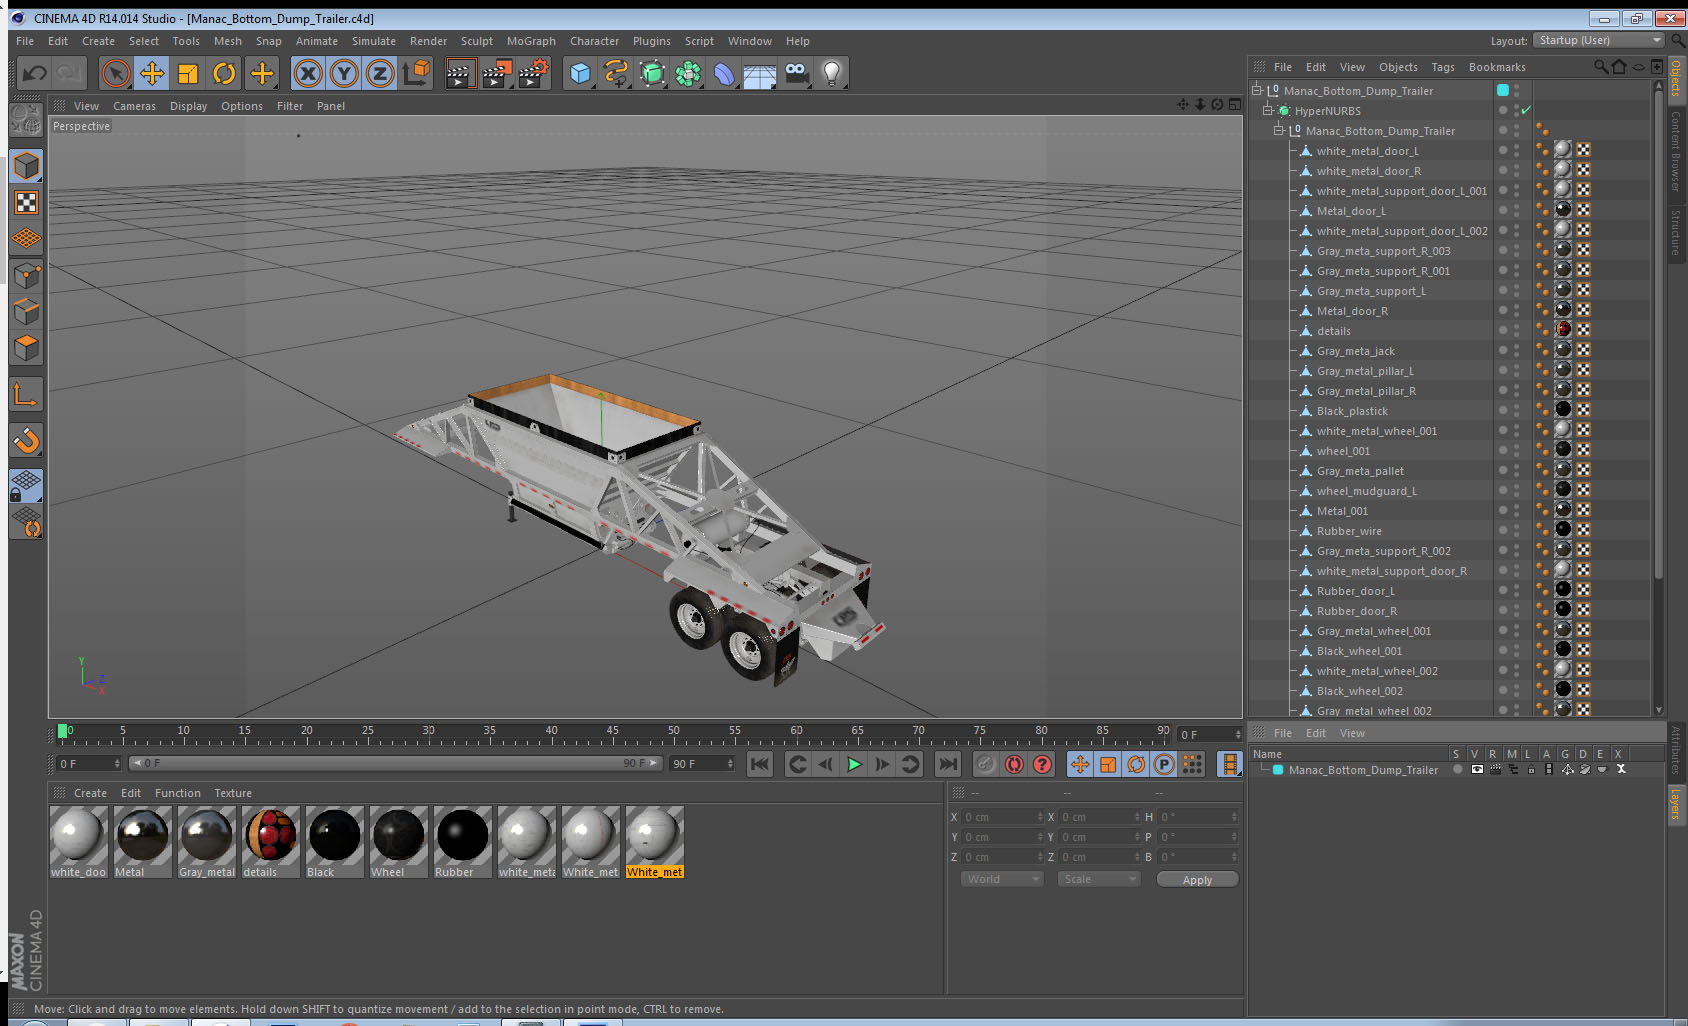Click the Apply coordinates button
The height and width of the screenshot is (1026, 1688).
(1197, 880)
